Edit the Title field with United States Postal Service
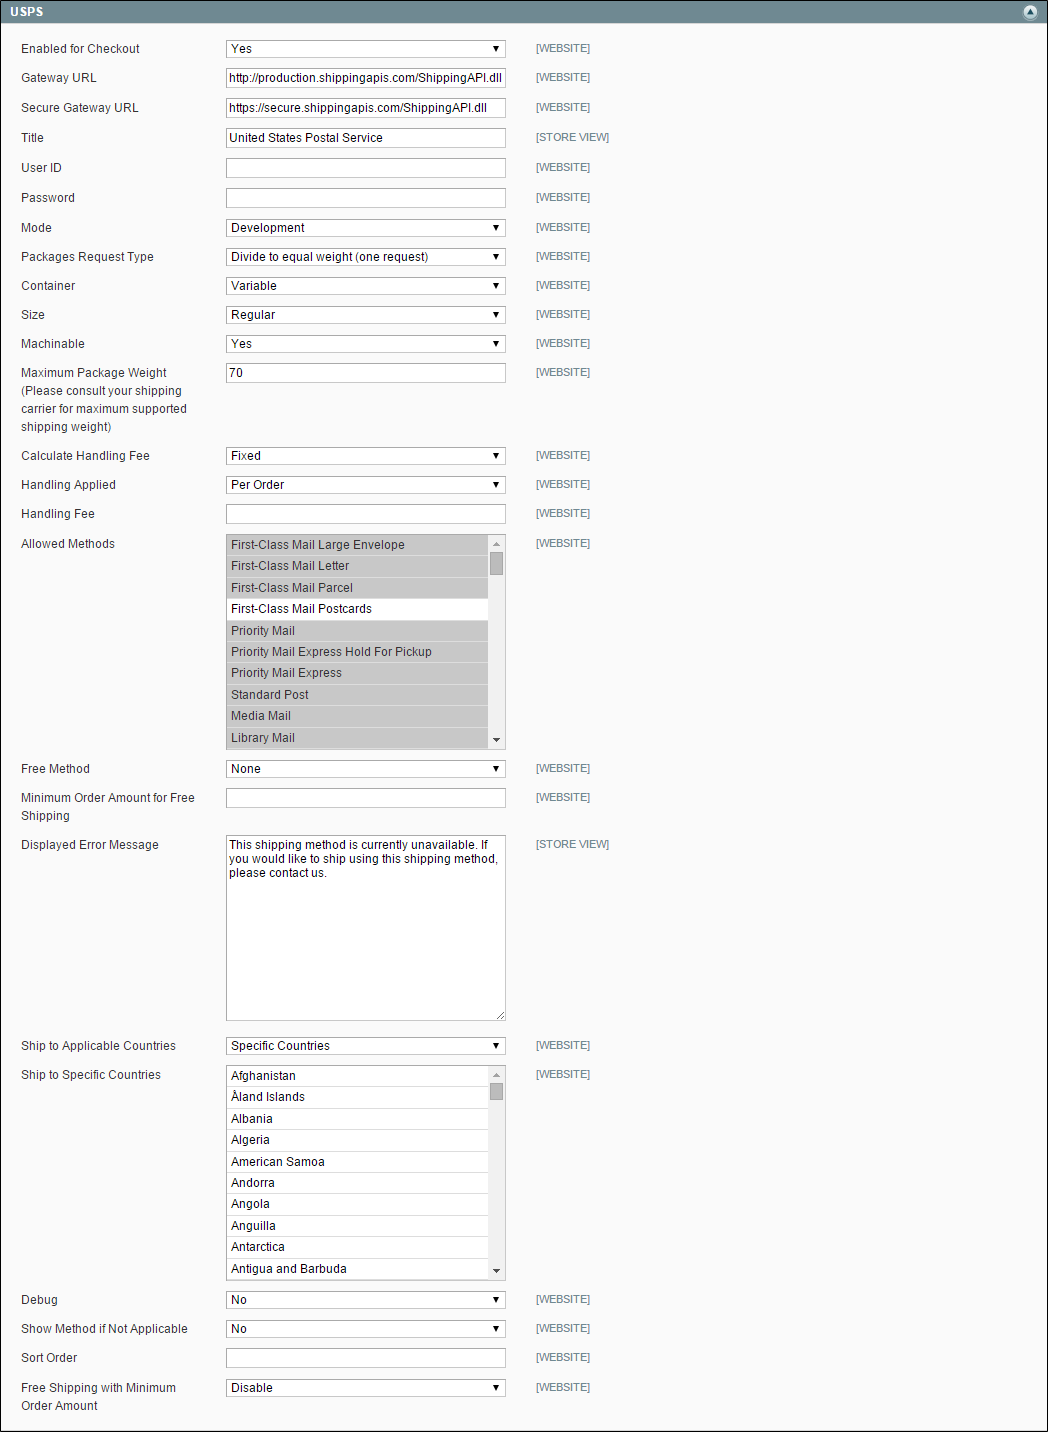This screenshot has width=1048, height=1432. point(366,138)
